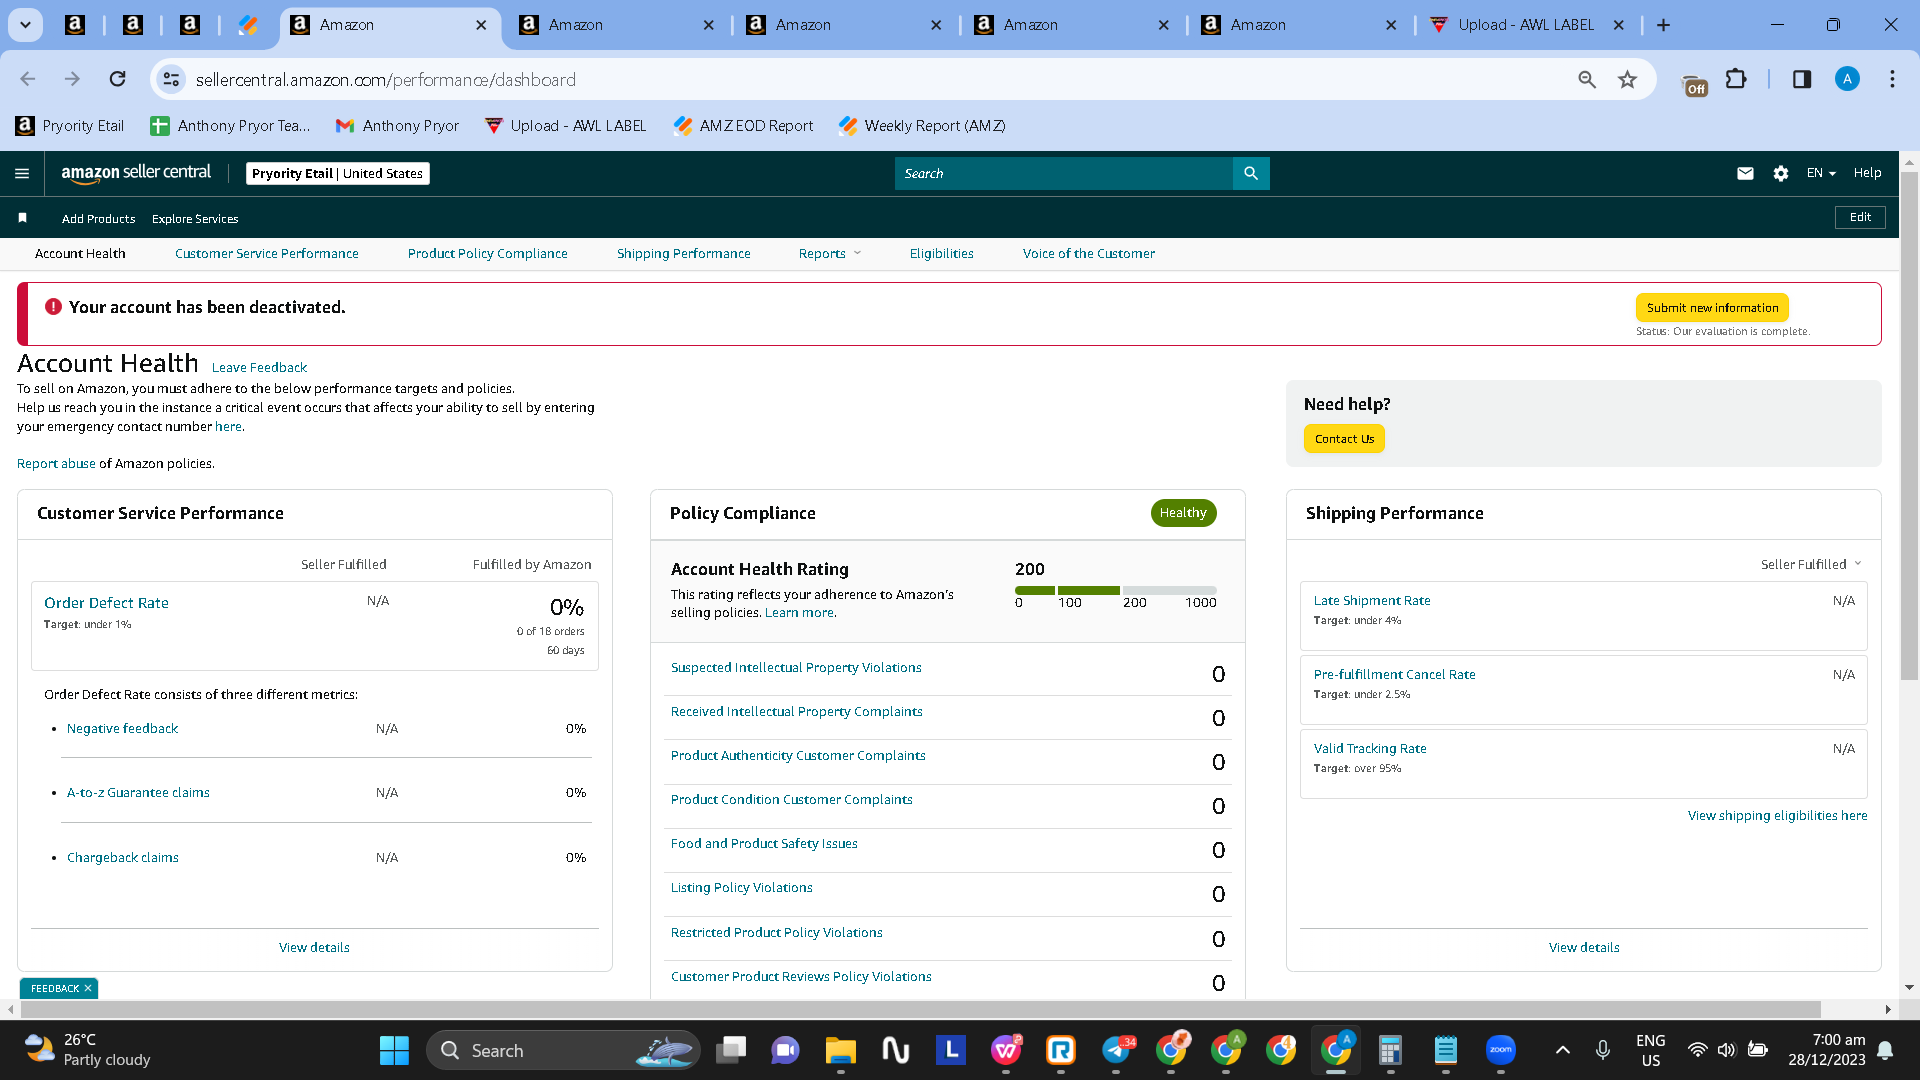Open a new browser tab with plus icon

(x=1664, y=25)
